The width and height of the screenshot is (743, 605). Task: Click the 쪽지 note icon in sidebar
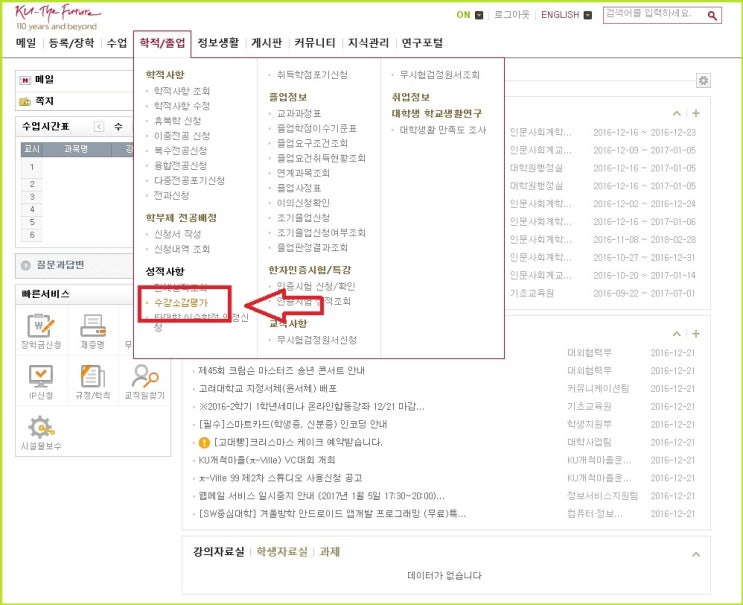(x=25, y=102)
